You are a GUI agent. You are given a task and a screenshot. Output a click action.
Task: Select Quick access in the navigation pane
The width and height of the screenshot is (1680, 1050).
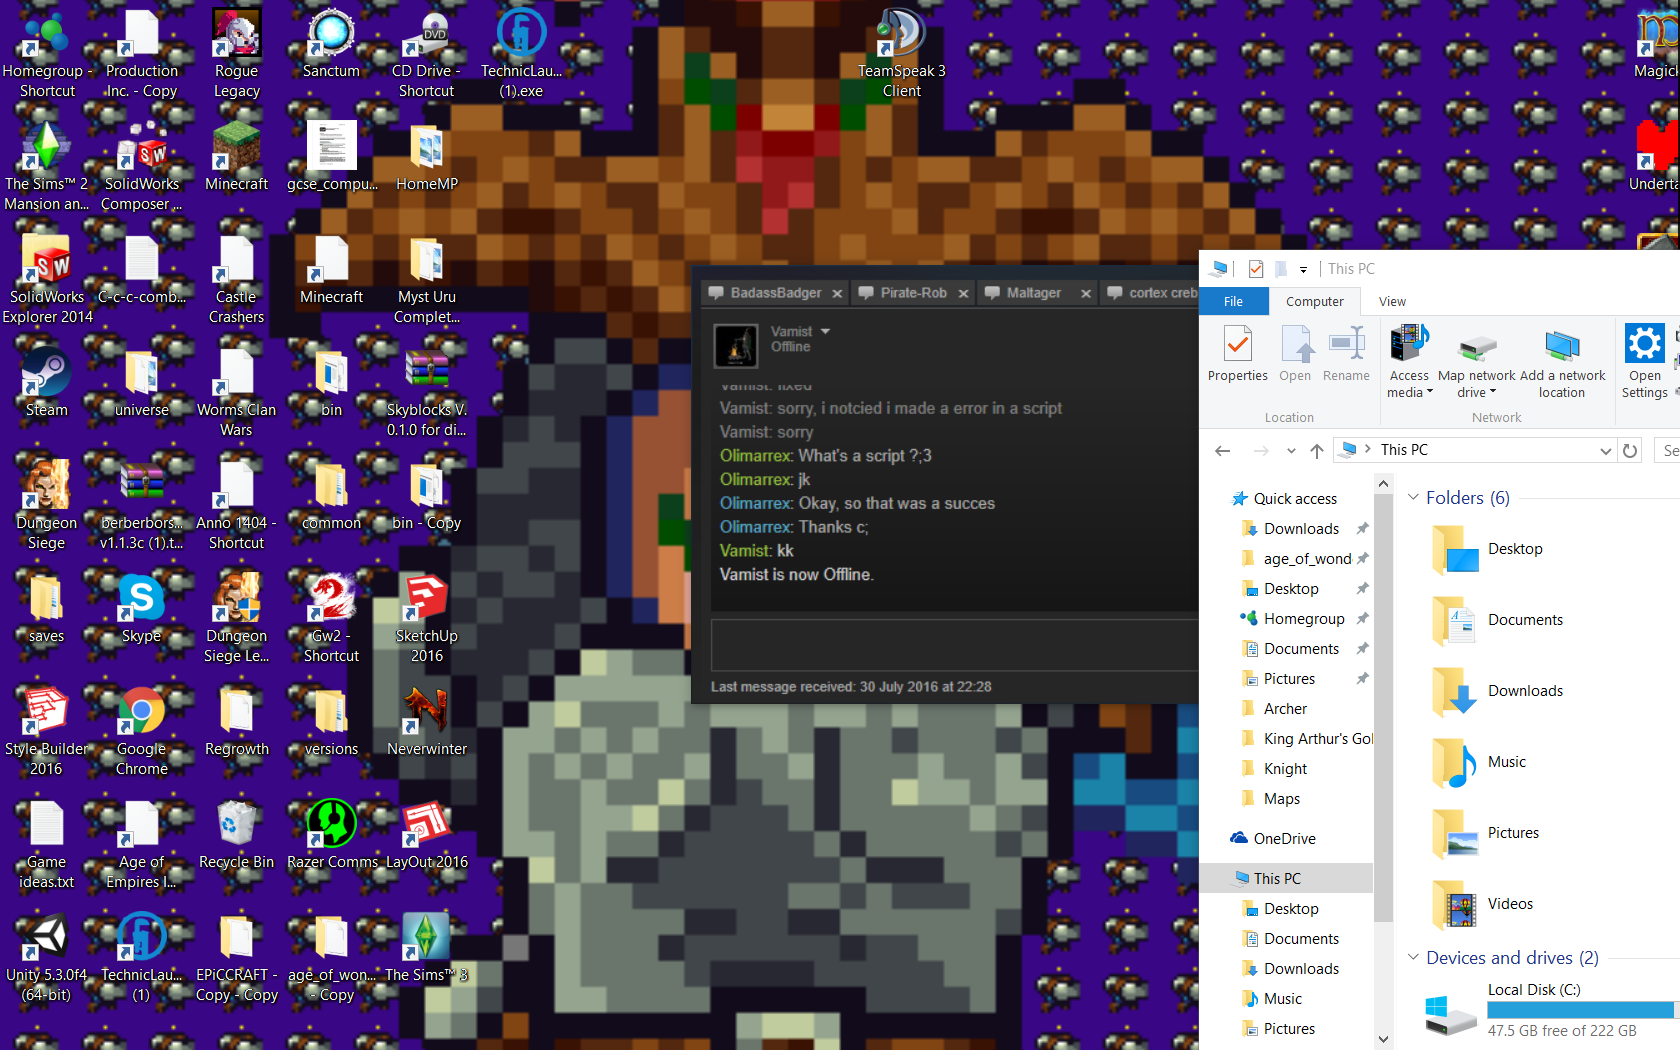pyautogui.click(x=1294, y=498)
